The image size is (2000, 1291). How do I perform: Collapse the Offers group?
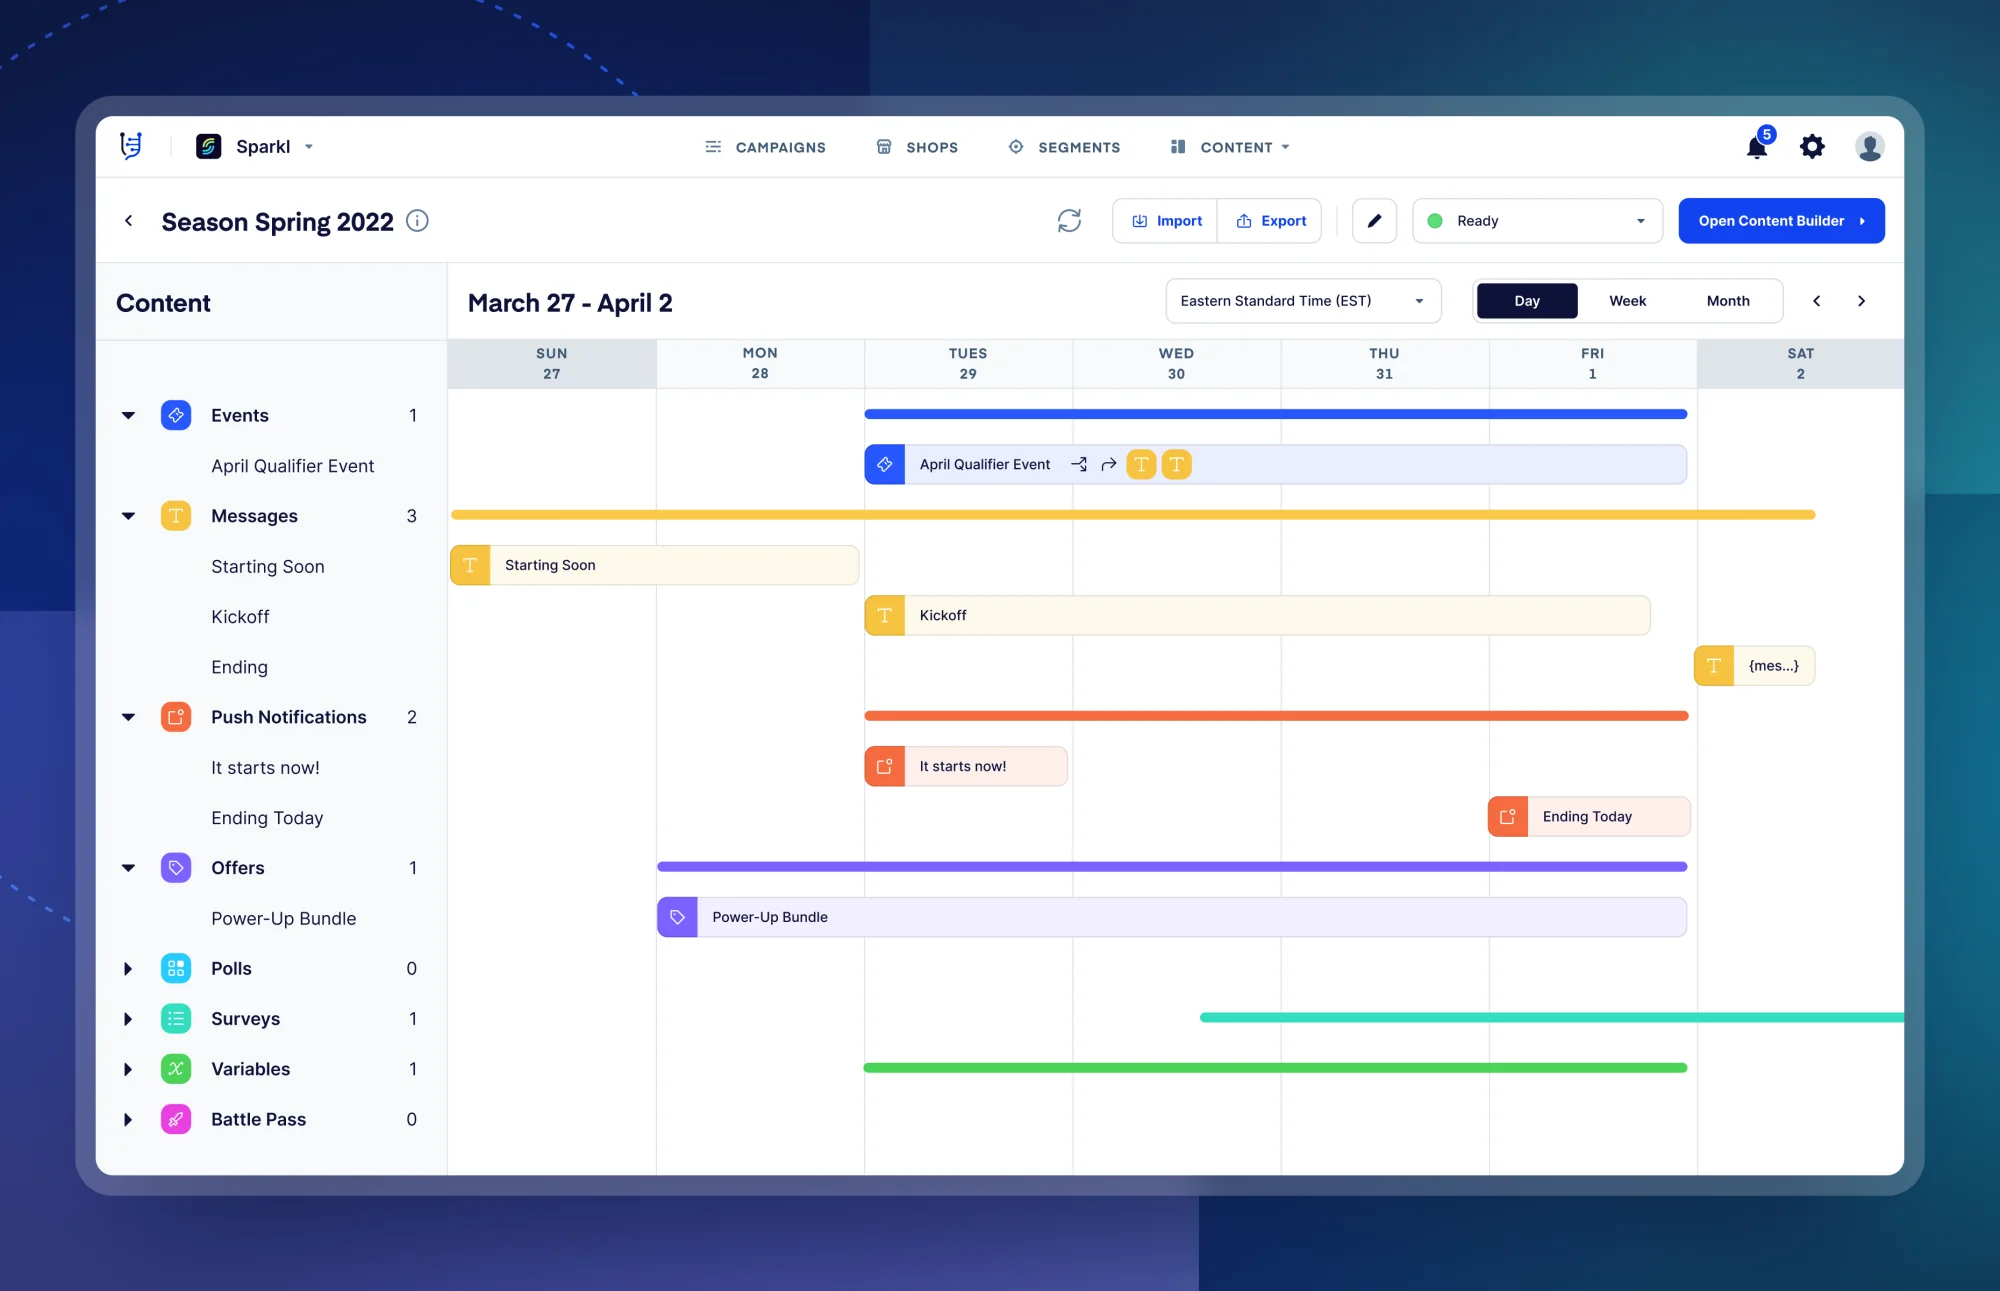[128, 868]
